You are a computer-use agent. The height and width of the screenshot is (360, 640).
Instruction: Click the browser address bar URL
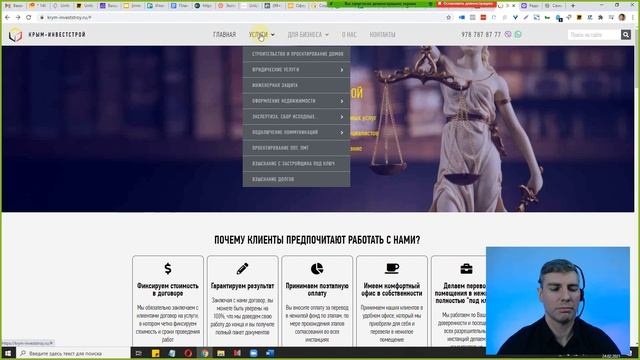click(x=69, y=18)
